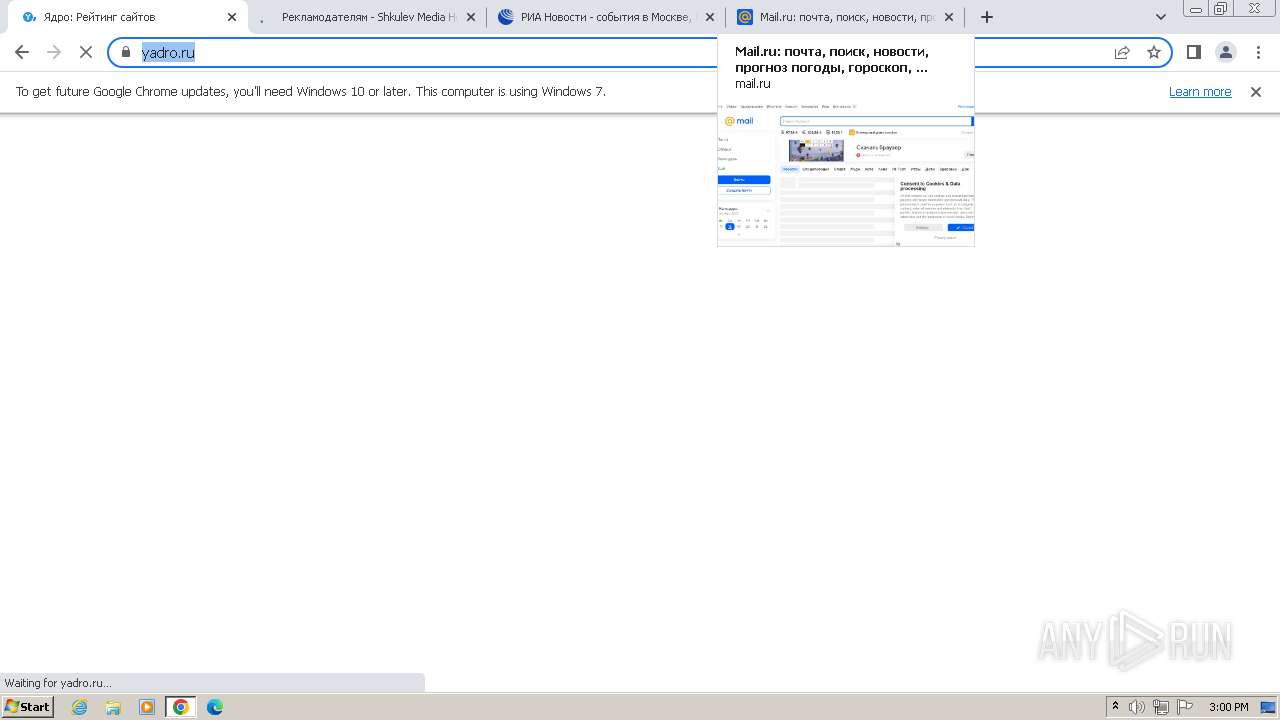Switch to РИА Новости tab

[x=605, y=17]
